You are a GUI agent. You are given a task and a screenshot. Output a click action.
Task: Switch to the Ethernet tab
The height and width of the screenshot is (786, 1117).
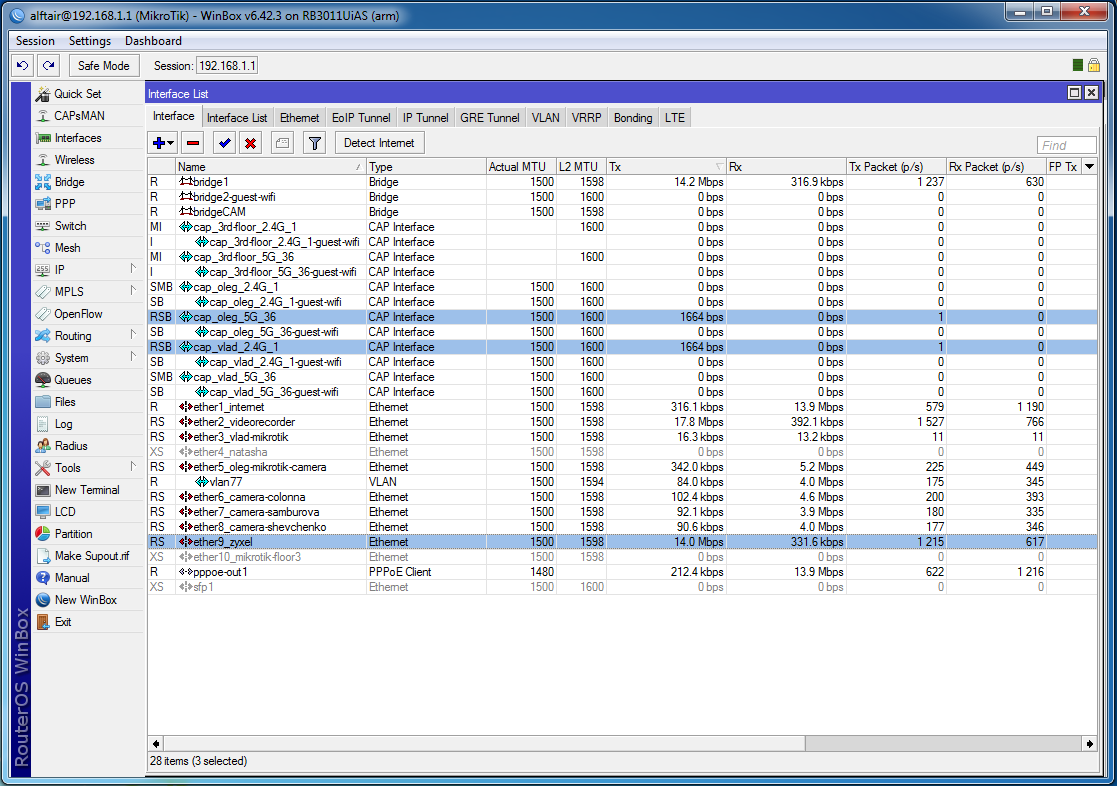(300, 118)
